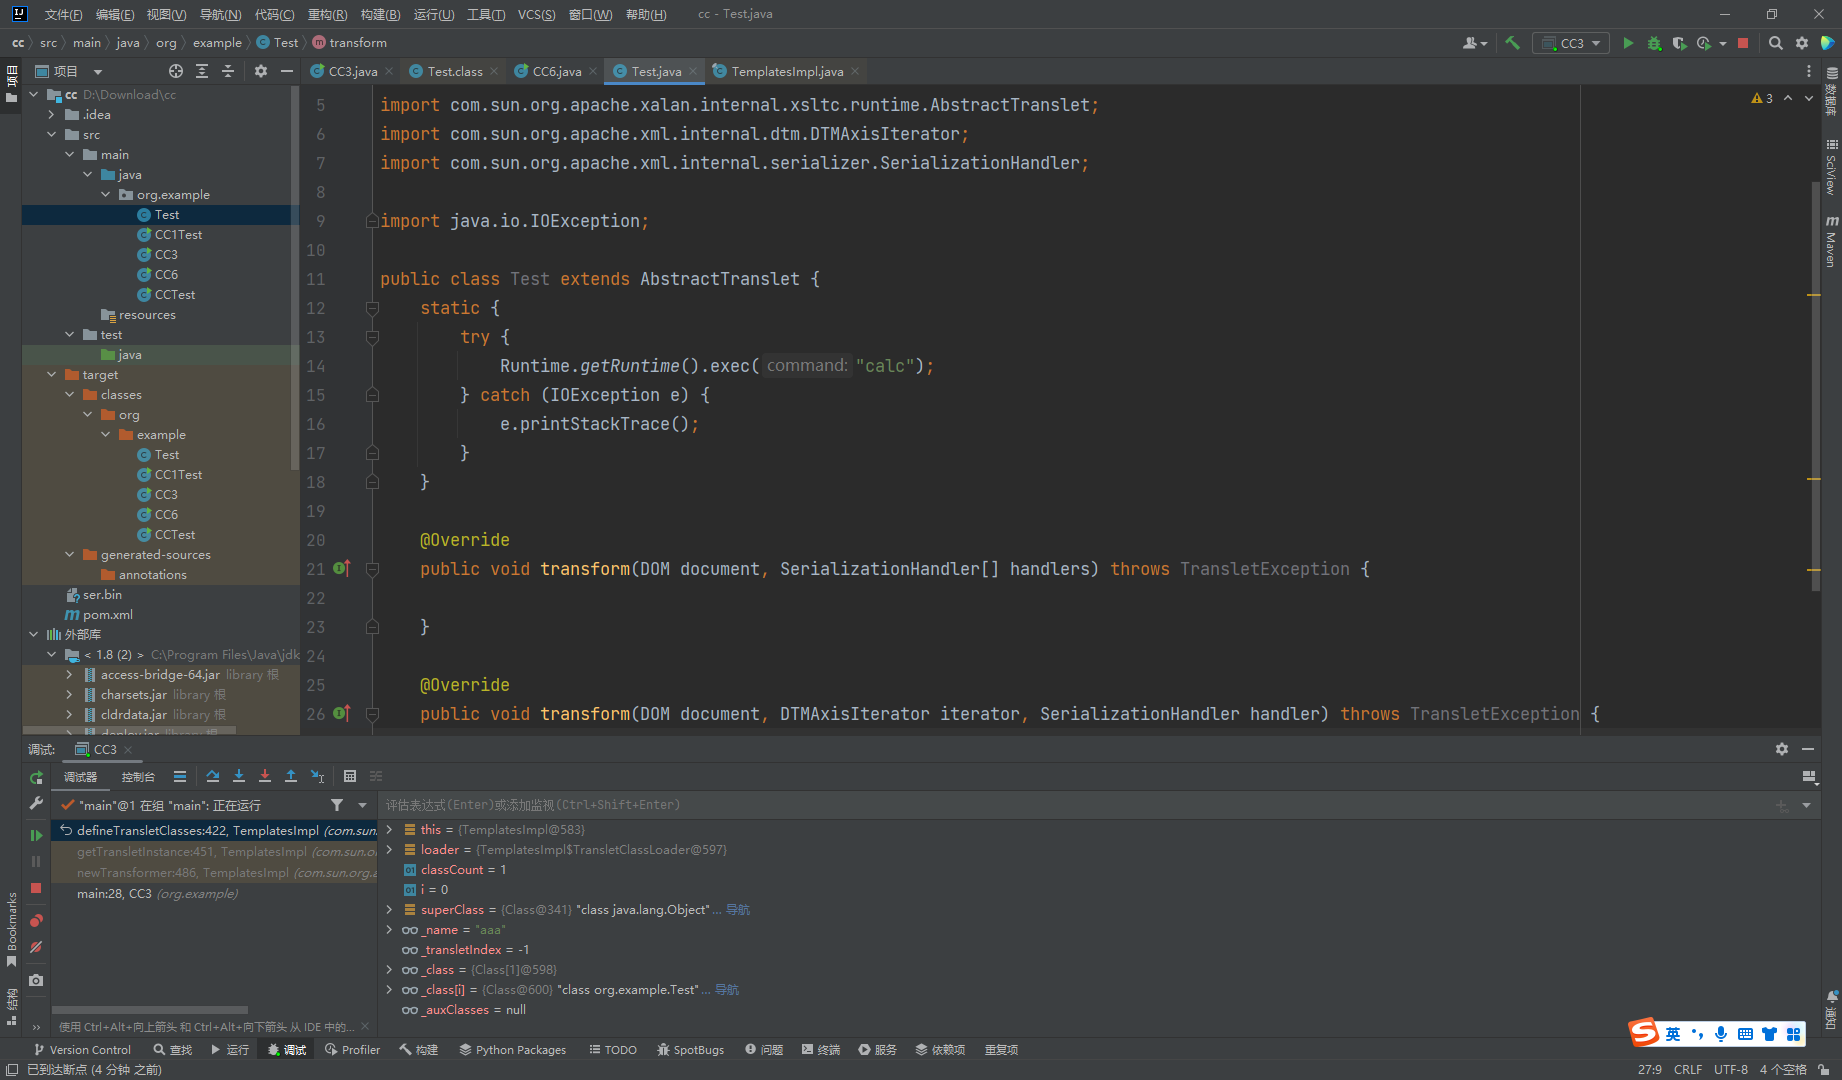Open the project view type dropdown arrow

(98, 72)
